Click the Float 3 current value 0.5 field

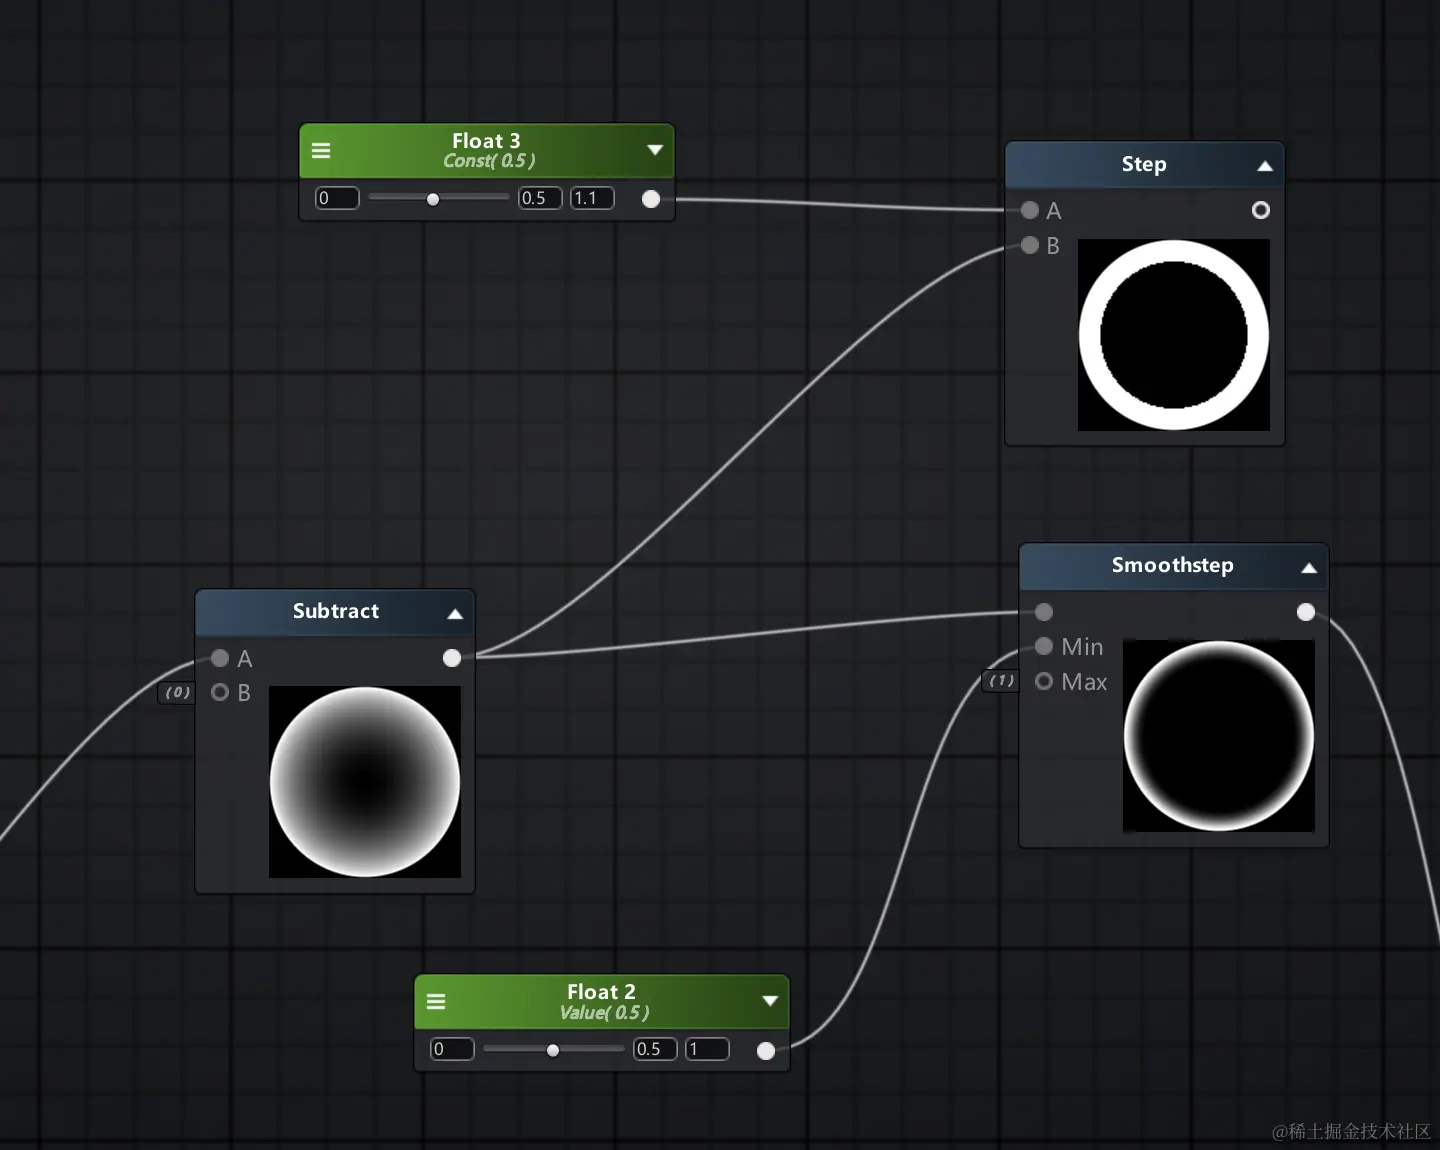pyautogui.click(x=540, y=198)
